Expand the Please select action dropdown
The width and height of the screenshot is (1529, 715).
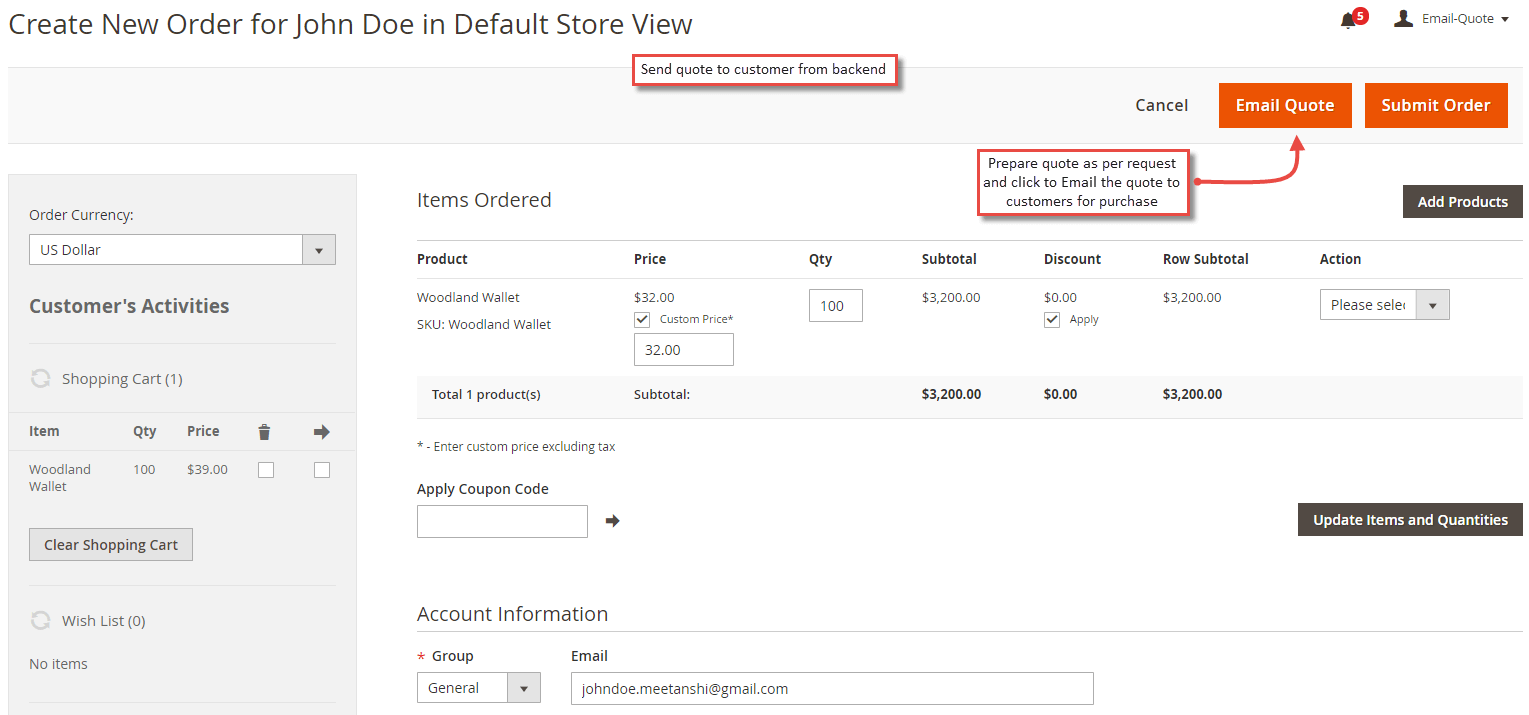[x=1434, y=304]
